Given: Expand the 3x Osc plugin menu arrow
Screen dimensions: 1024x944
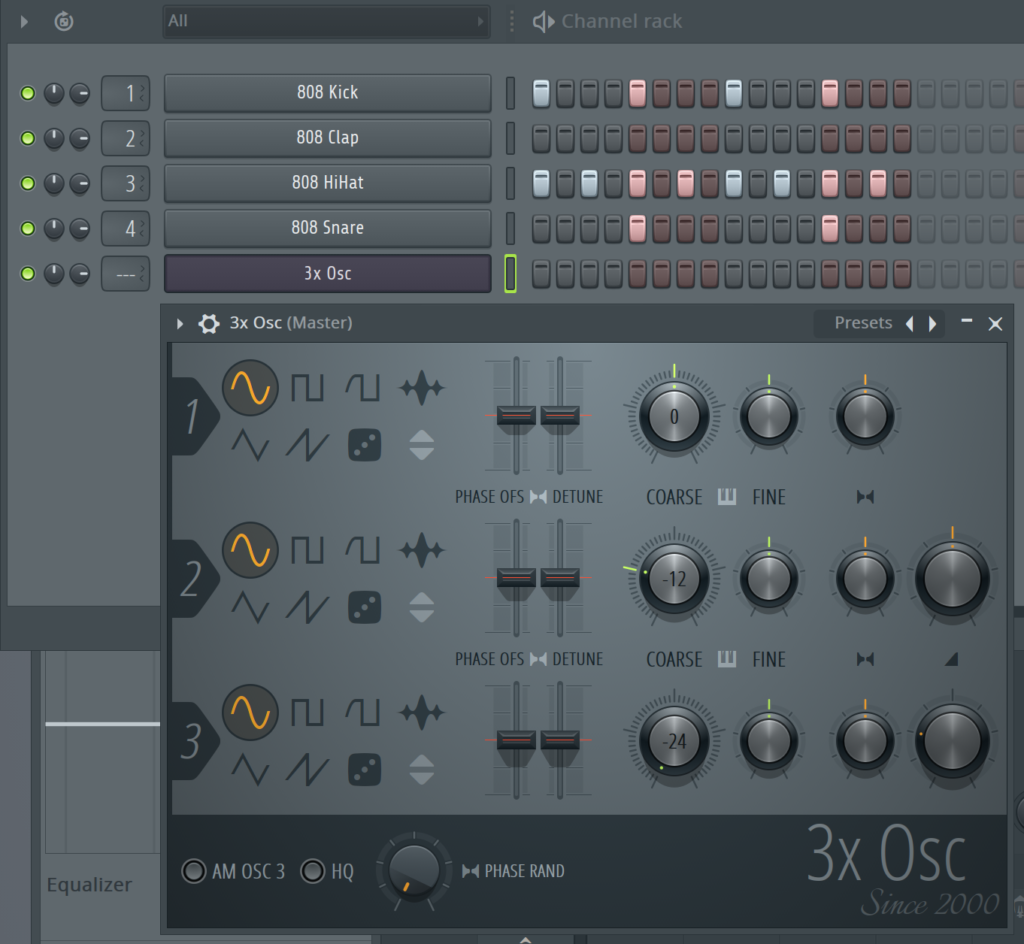Looking at the screenshot, I should coord(180,323).
